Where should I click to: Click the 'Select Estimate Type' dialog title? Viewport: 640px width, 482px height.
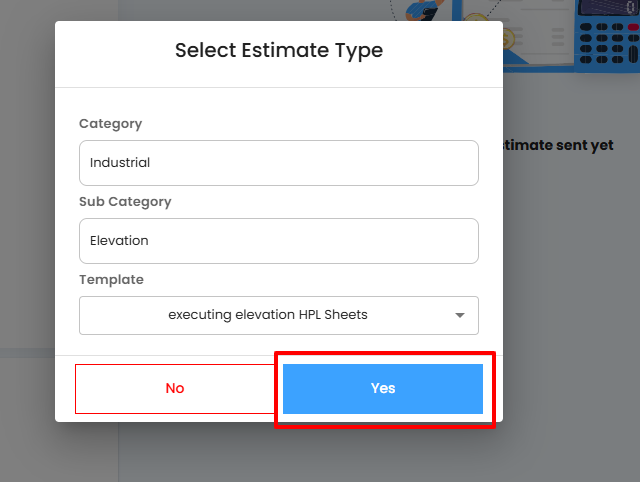point(279,50)
